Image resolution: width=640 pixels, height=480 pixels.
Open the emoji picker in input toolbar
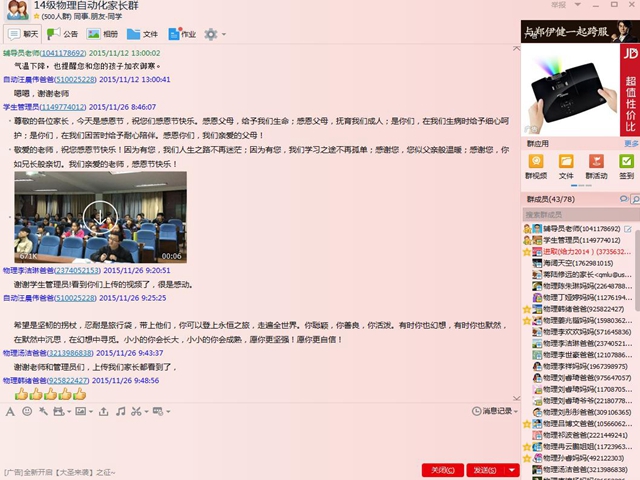point(27,411)
